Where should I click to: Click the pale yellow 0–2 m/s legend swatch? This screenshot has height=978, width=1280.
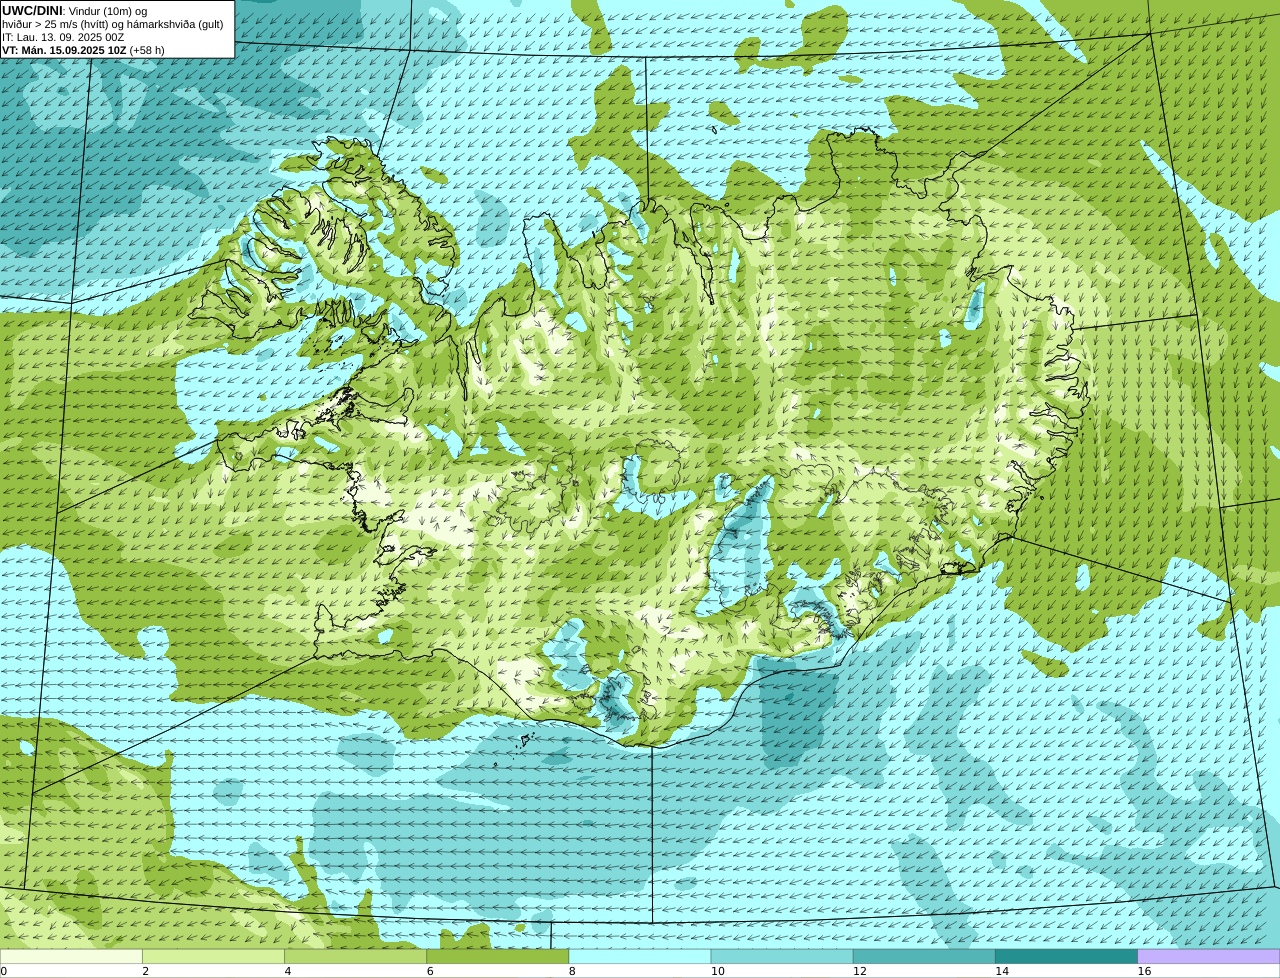71,956
